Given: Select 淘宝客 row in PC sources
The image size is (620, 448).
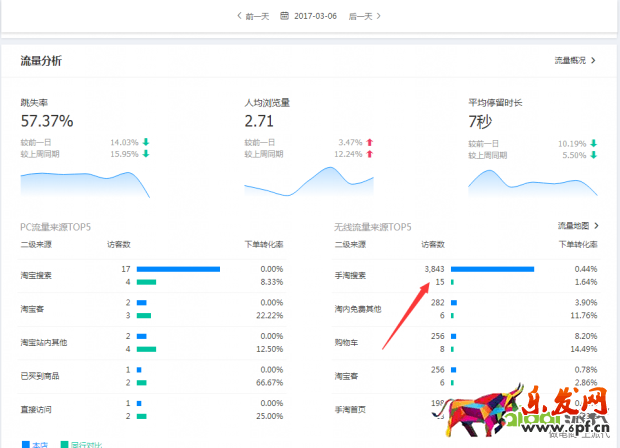Looking at the screenshot, I should click(x=152, y=309).
